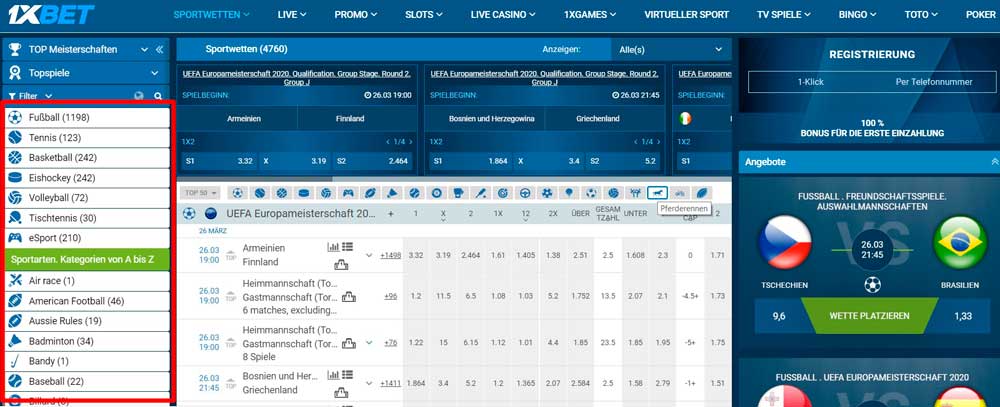Filter by gamepad eSport icon in the sport row

pos(348,193)
